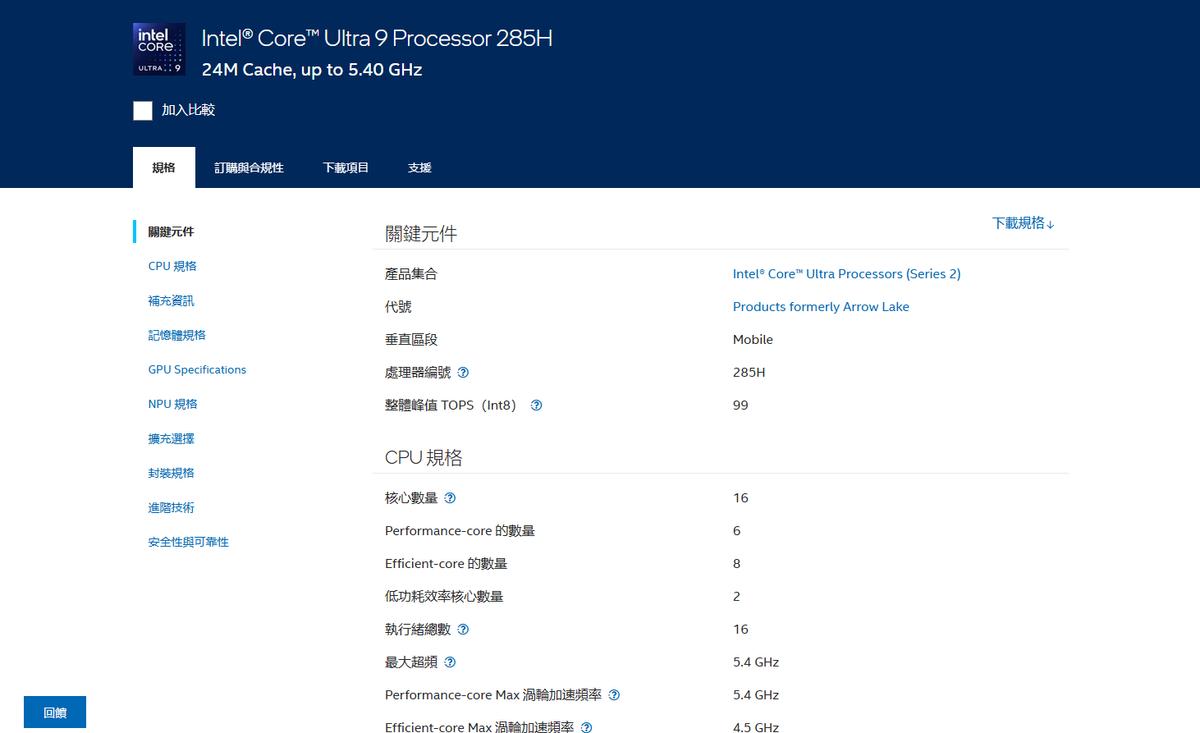Viewport: 1200px width, 733px height.
Task: Jump to 封裝規格 in sidebar
Action: [171, 473]
